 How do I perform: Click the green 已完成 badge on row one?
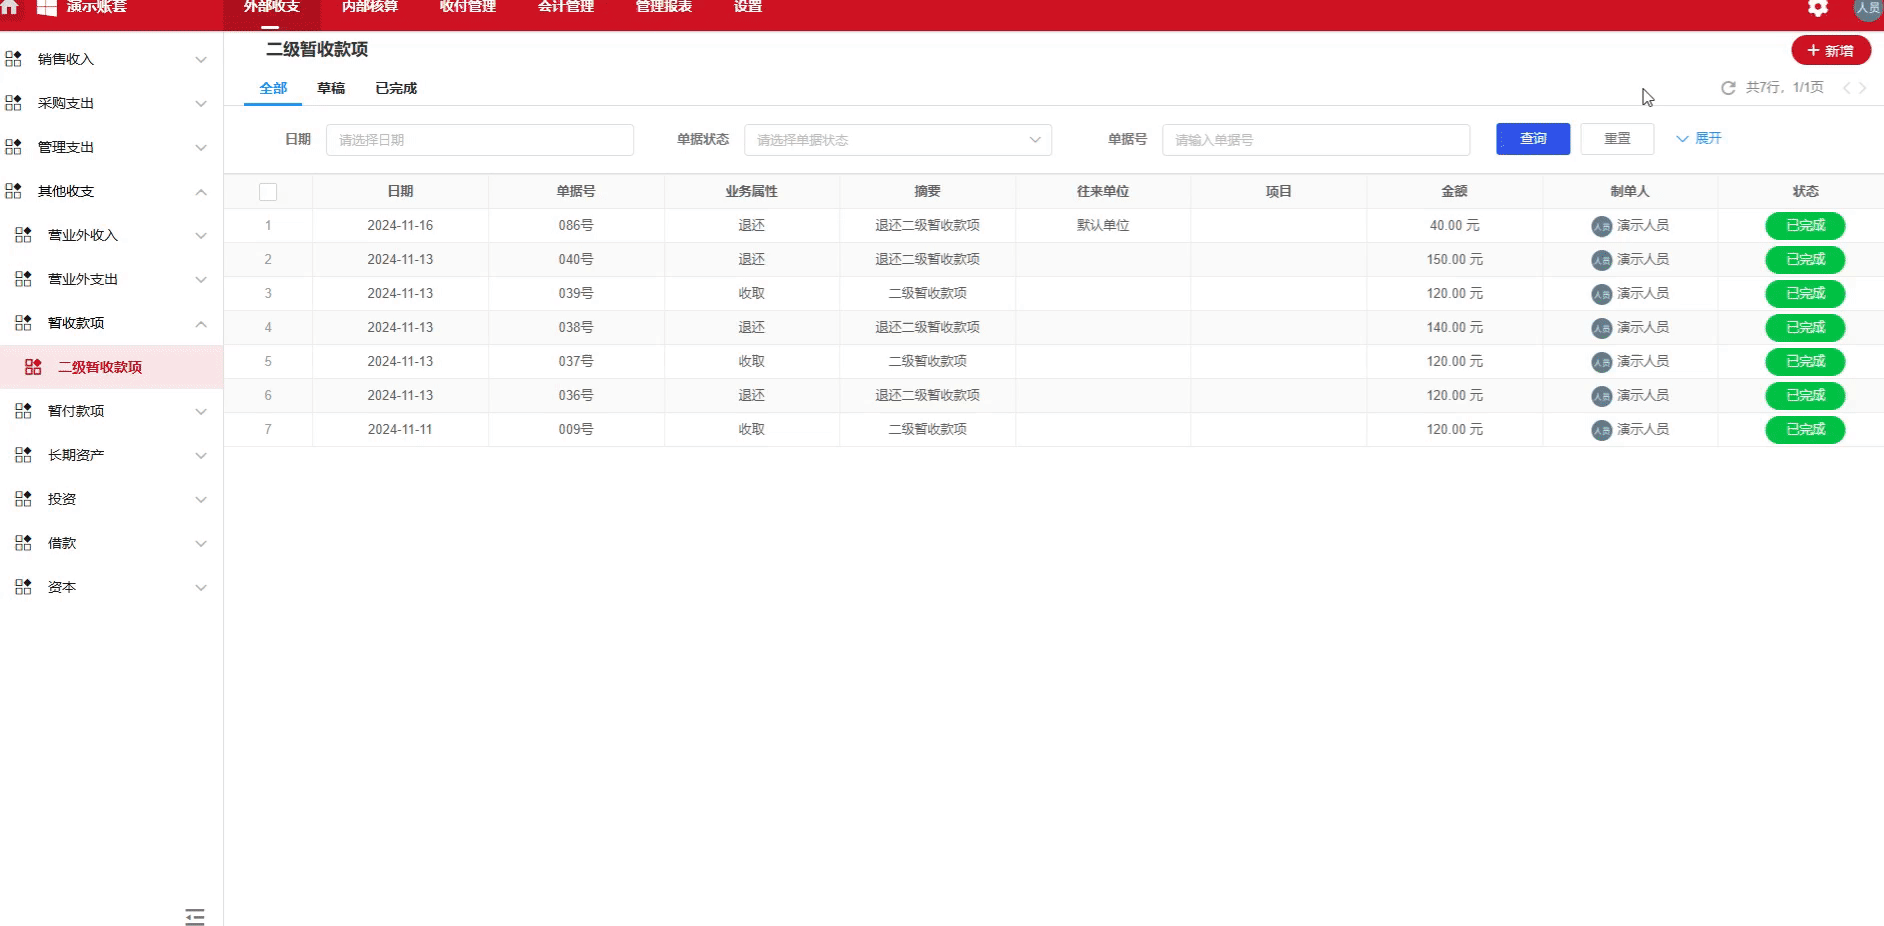pos(1805,225)
